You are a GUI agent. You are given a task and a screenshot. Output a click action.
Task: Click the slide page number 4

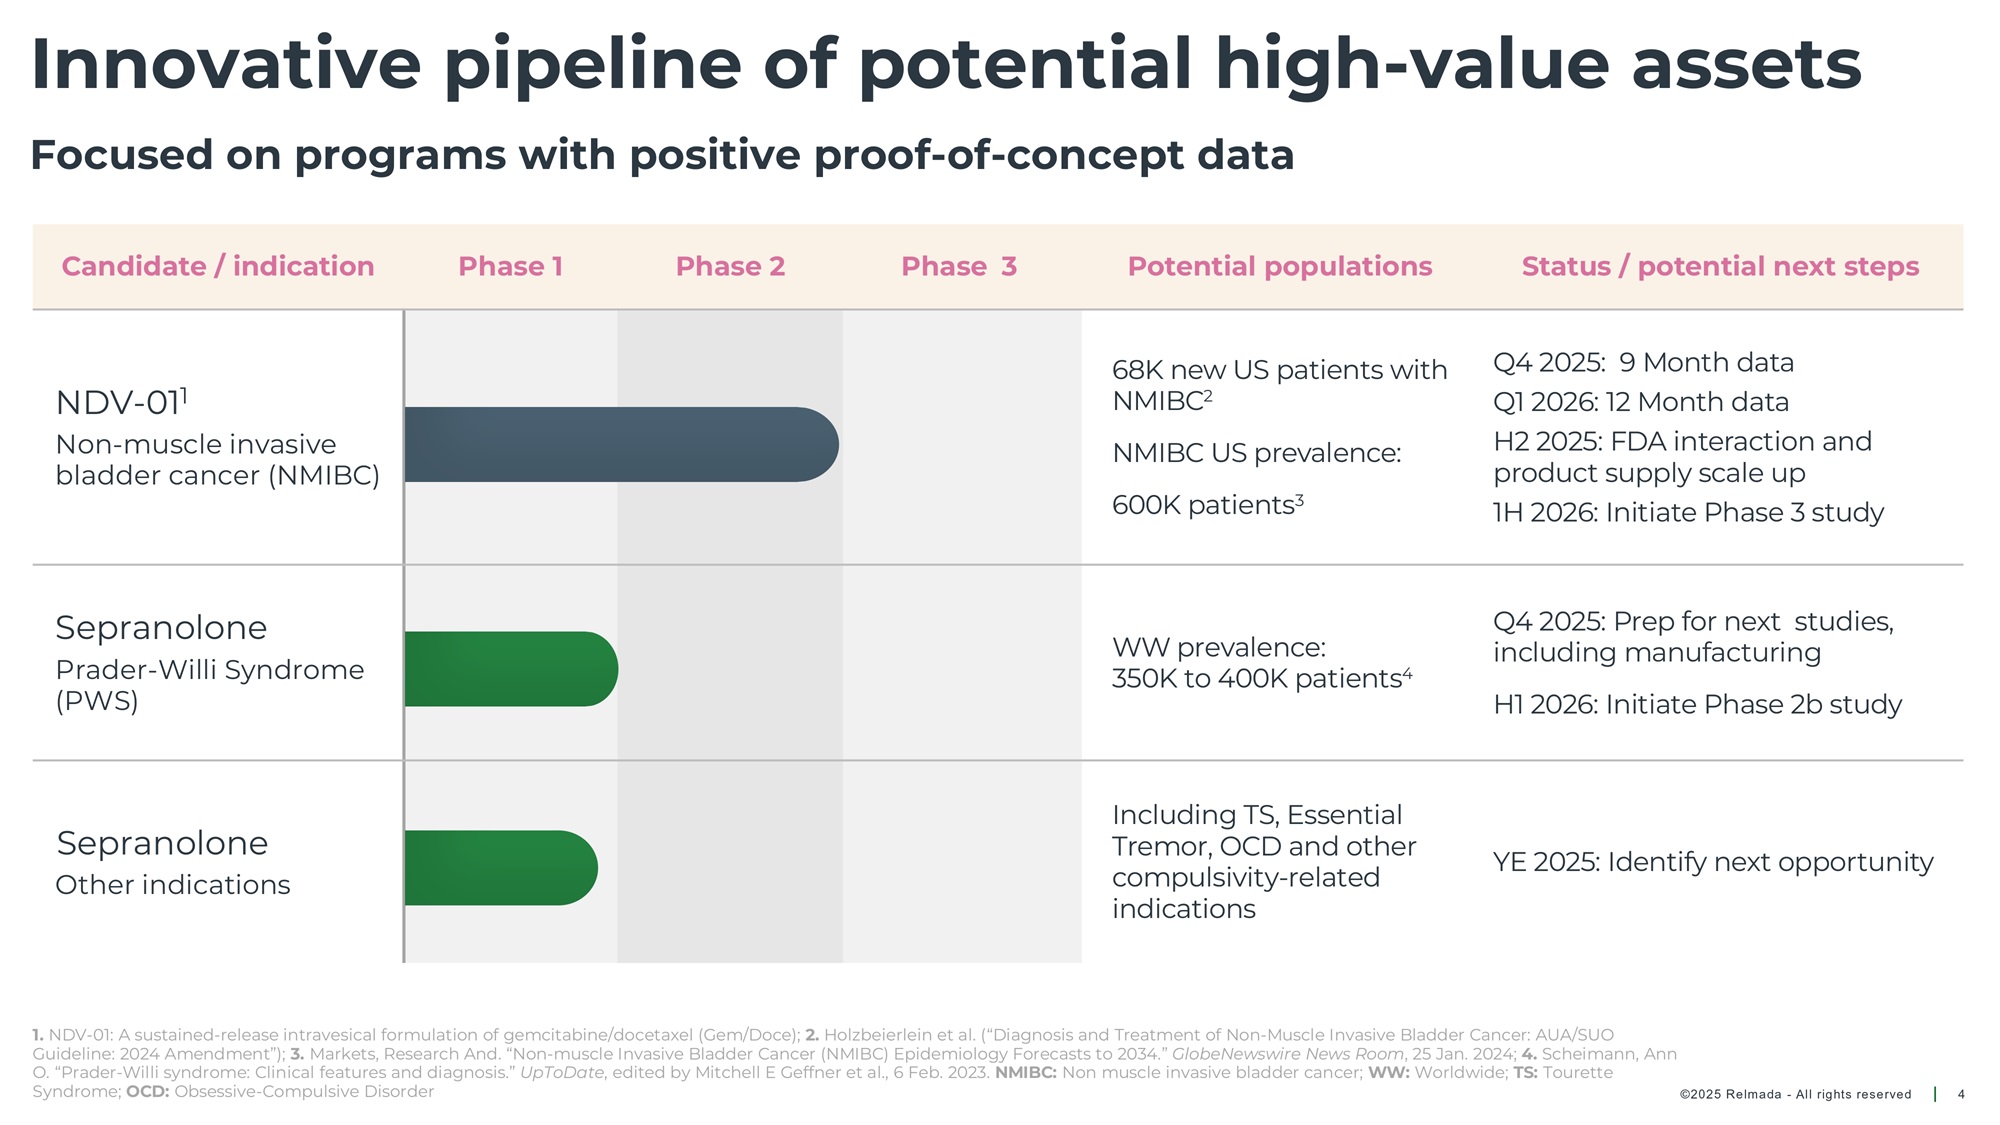[1961, 1094]
